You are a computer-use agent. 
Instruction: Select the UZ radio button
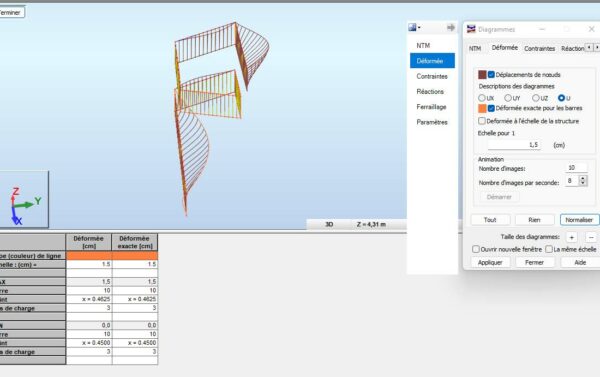click(536, 98)
